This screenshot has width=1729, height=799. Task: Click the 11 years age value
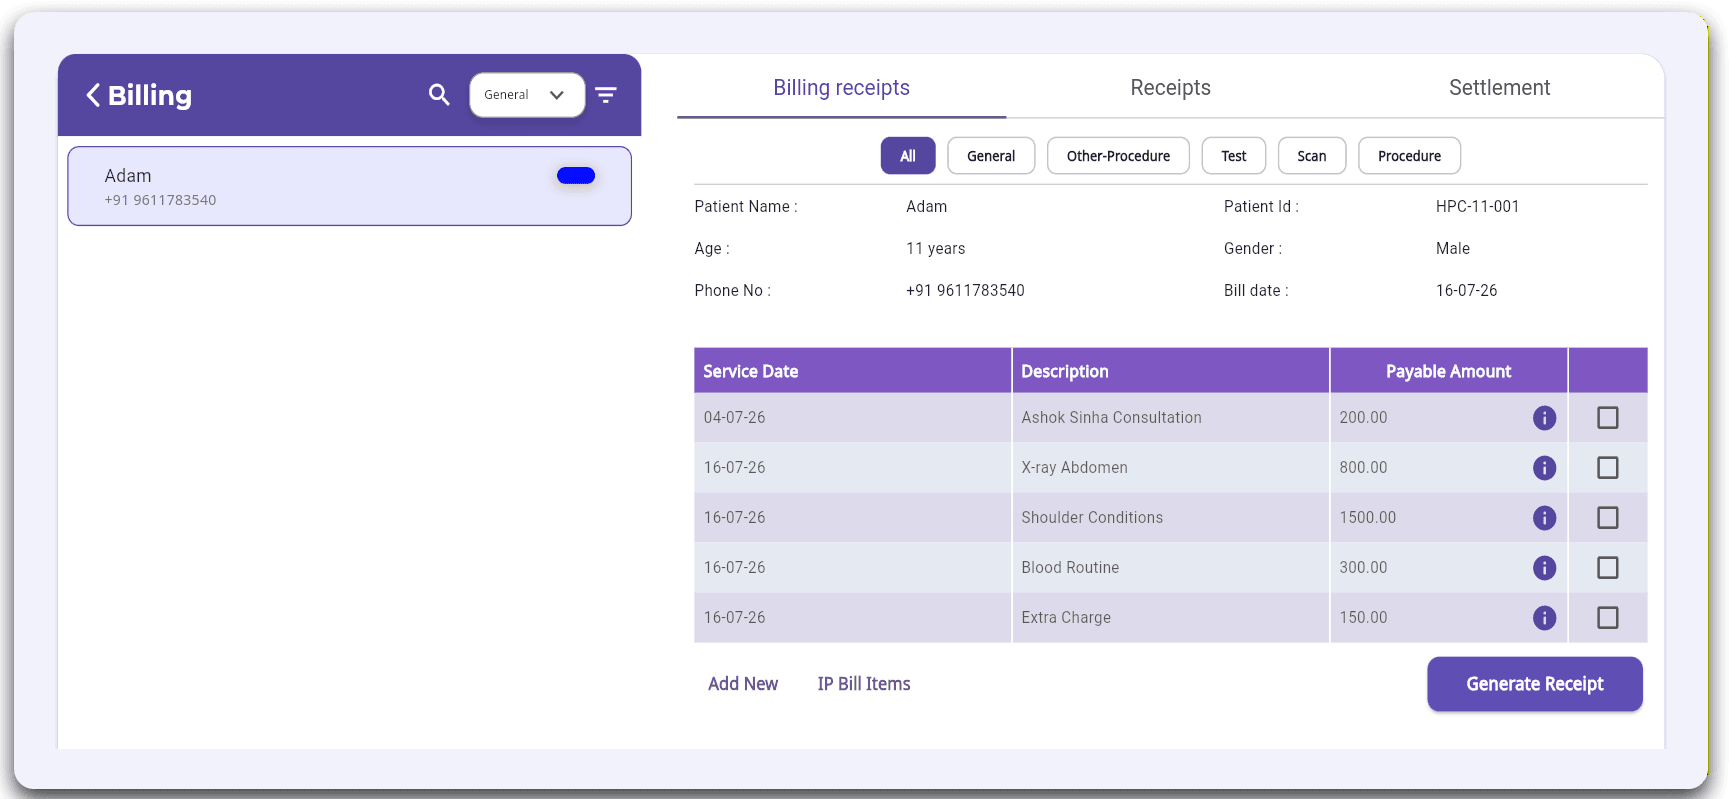point(936,249)
